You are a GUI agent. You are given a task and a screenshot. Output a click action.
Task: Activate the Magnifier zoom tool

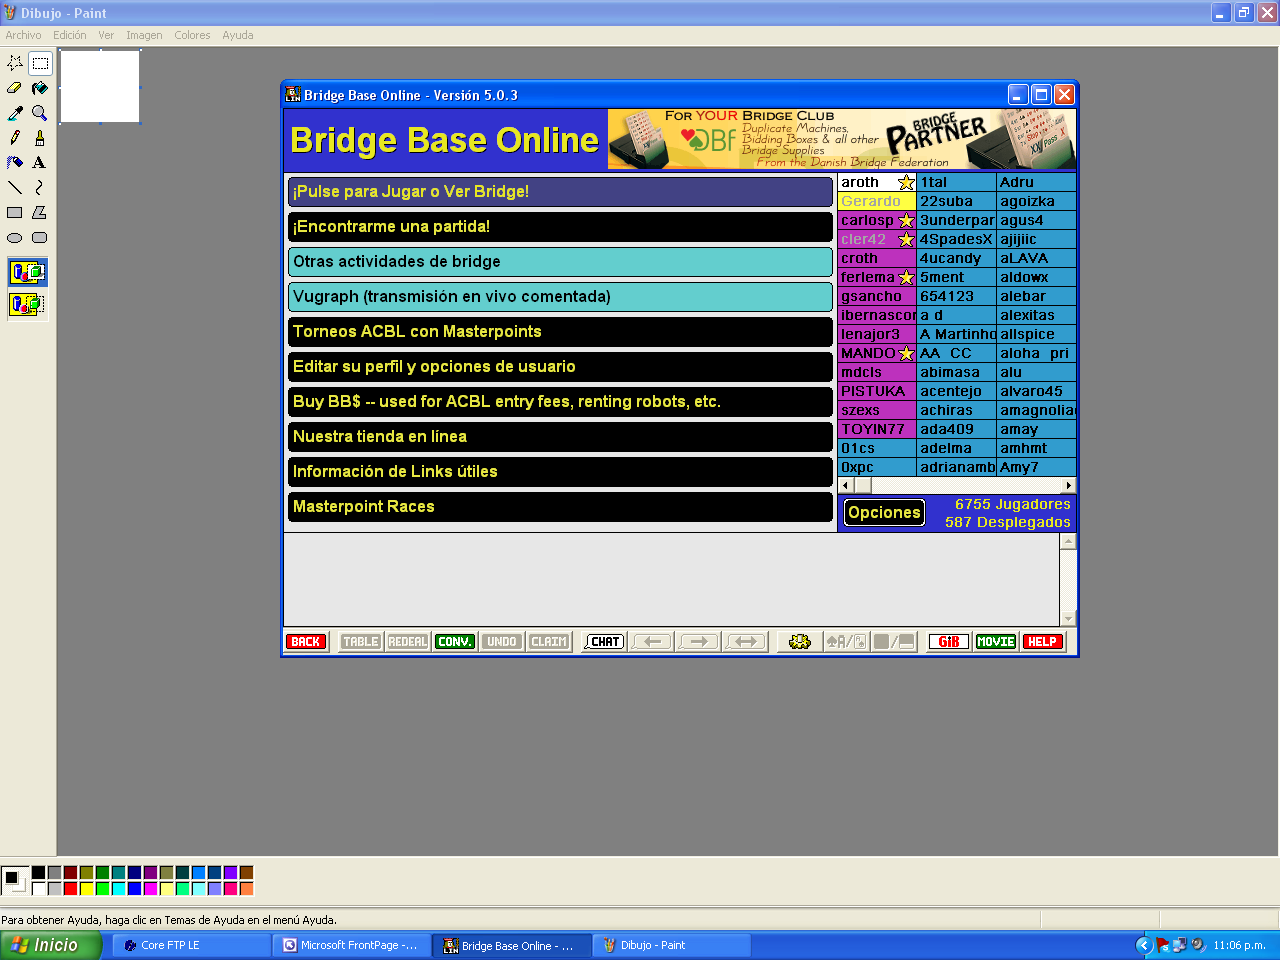pyautogui.click(x=40, y=113)
